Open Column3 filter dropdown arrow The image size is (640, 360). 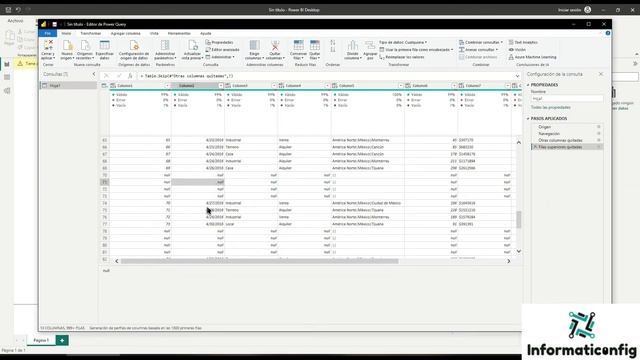(x=274, y=86)
